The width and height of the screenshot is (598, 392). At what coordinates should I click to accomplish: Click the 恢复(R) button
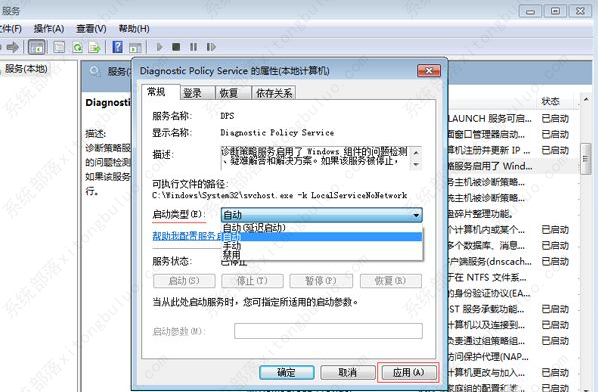pos(390,281)
